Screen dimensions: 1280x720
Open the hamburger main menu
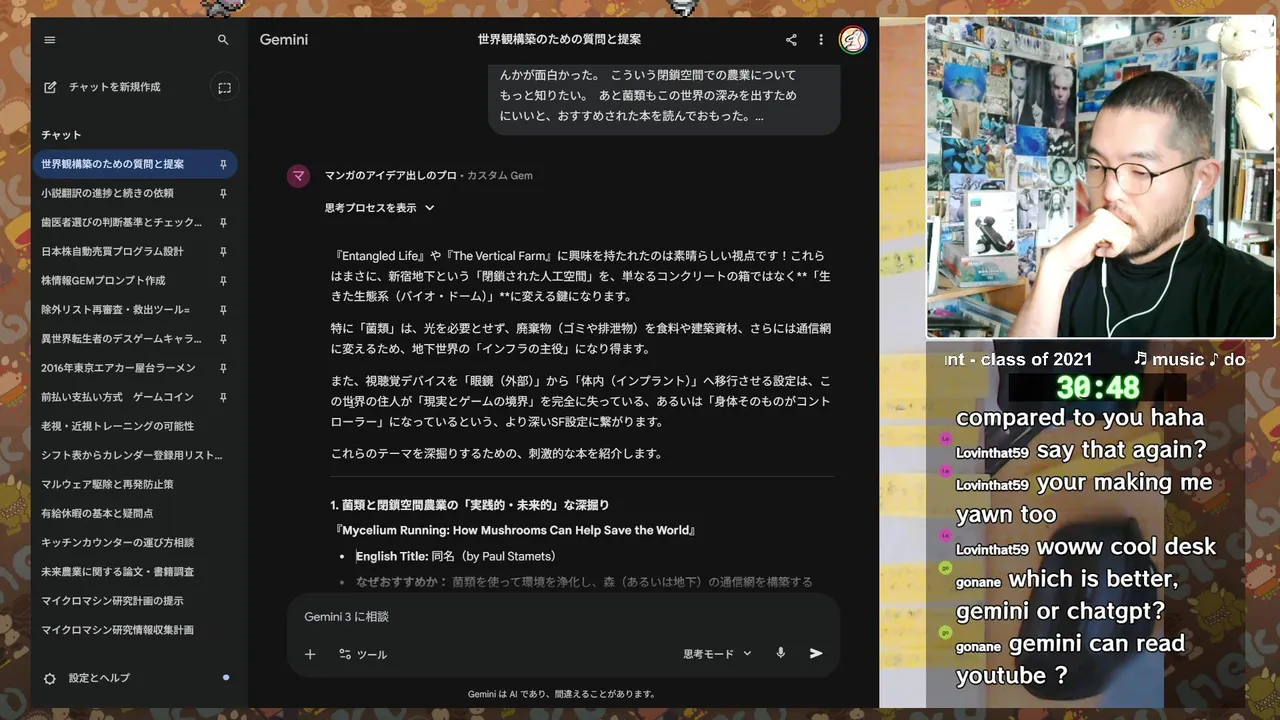coord(50,40)
